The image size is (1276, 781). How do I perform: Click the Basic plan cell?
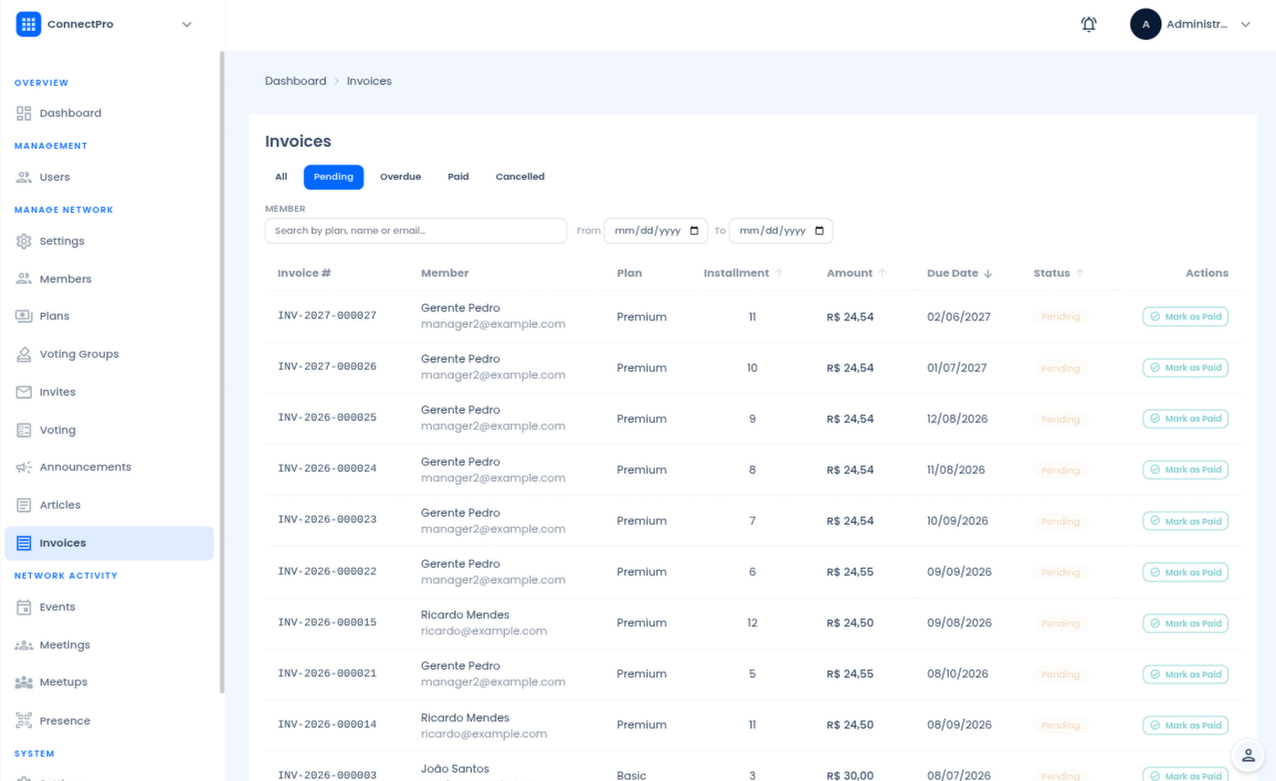coord(631,775)
